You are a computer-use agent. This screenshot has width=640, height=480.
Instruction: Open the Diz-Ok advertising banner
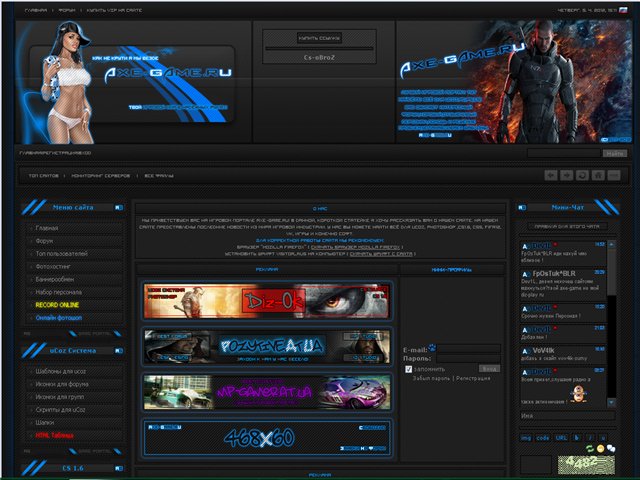coord(267,301)
